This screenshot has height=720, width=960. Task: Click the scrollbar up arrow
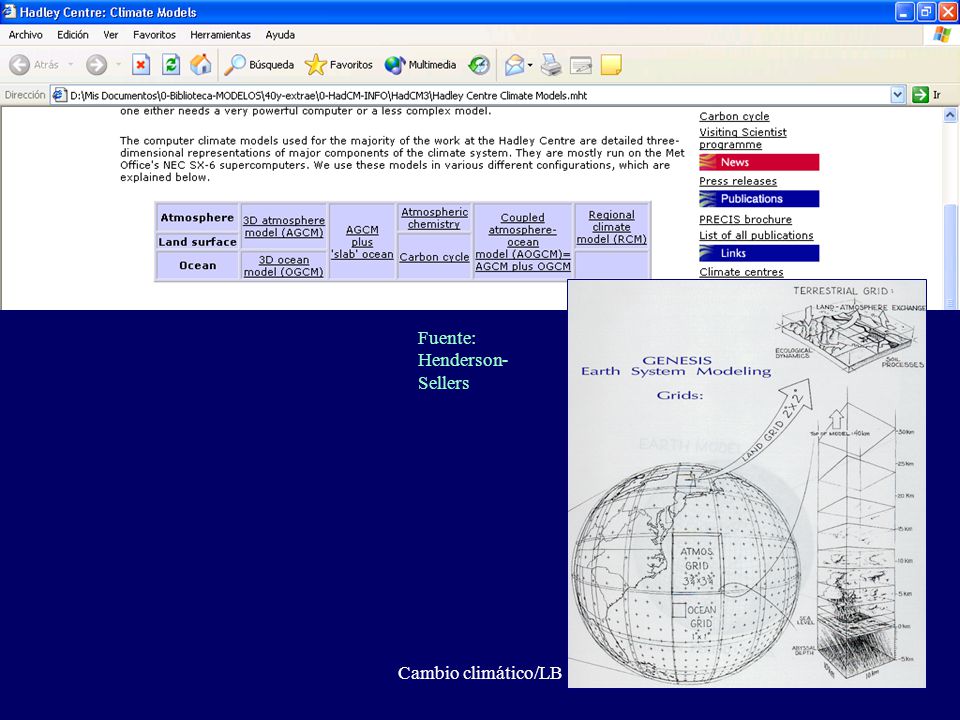tap(950, 115)
